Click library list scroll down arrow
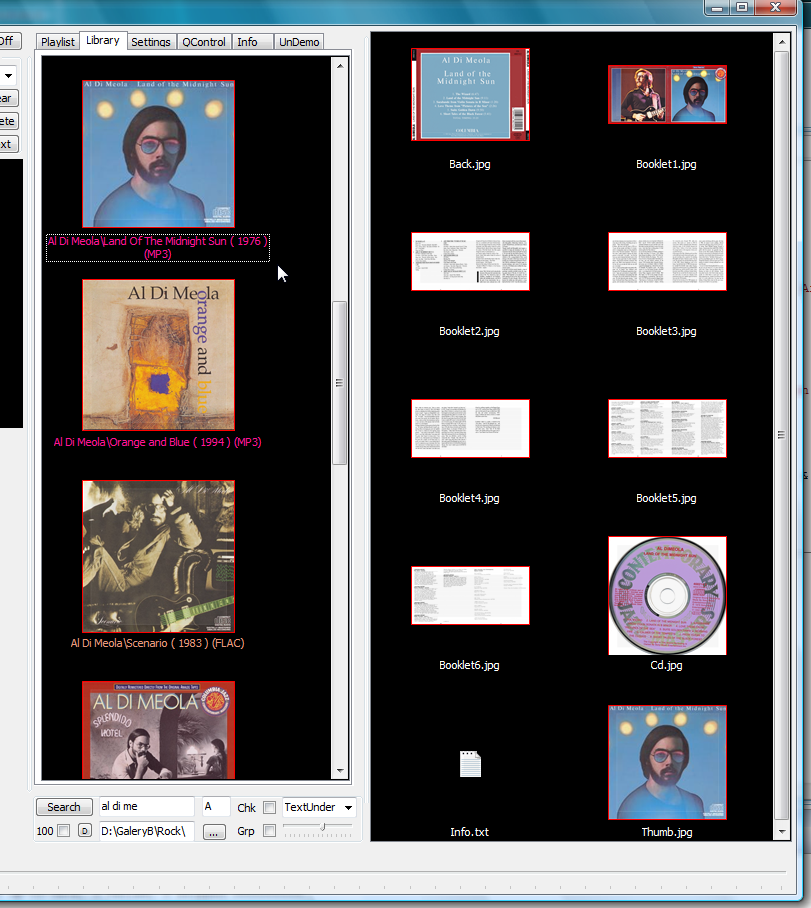The width and height of the screenshot is (811, 908). (340, 771)
